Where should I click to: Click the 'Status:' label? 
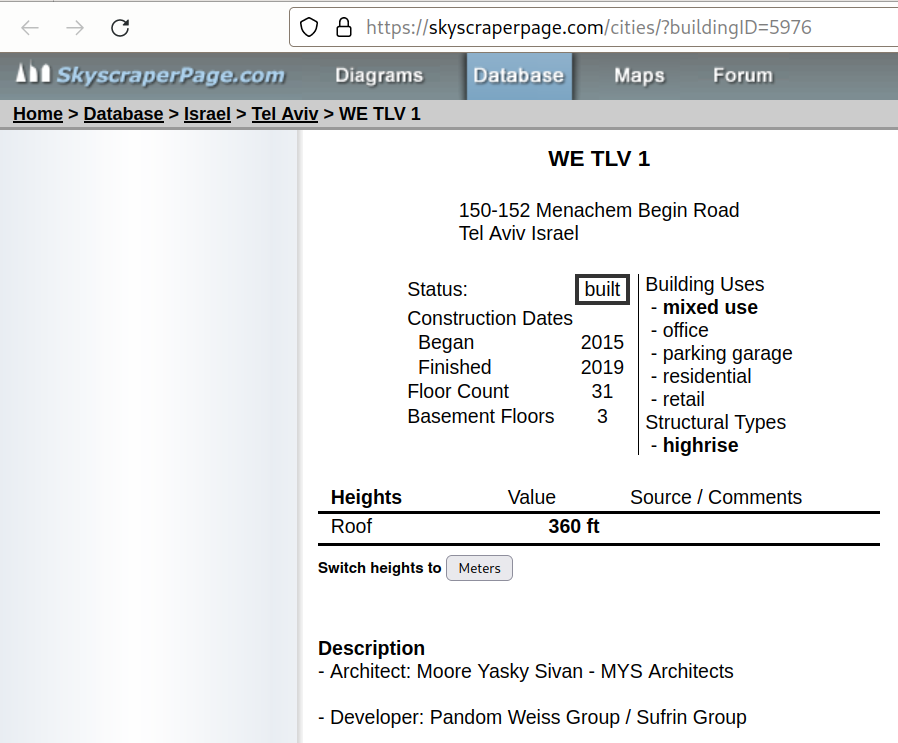[x=437, y=289]
